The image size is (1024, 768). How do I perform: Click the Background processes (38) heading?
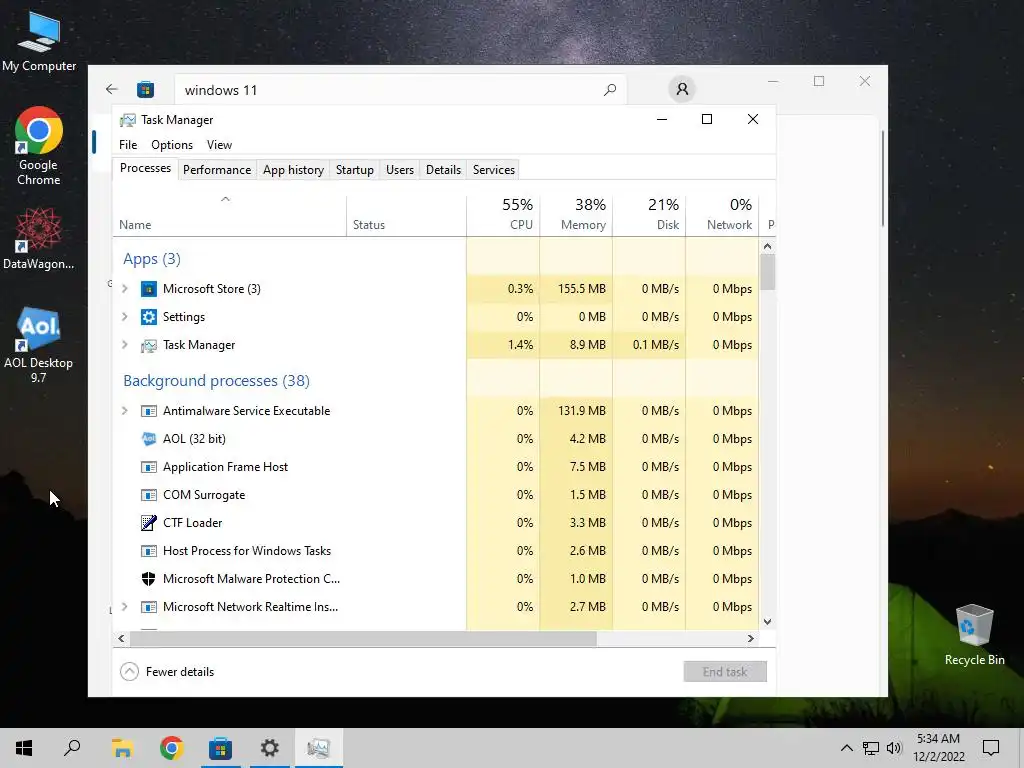point(216,381)
